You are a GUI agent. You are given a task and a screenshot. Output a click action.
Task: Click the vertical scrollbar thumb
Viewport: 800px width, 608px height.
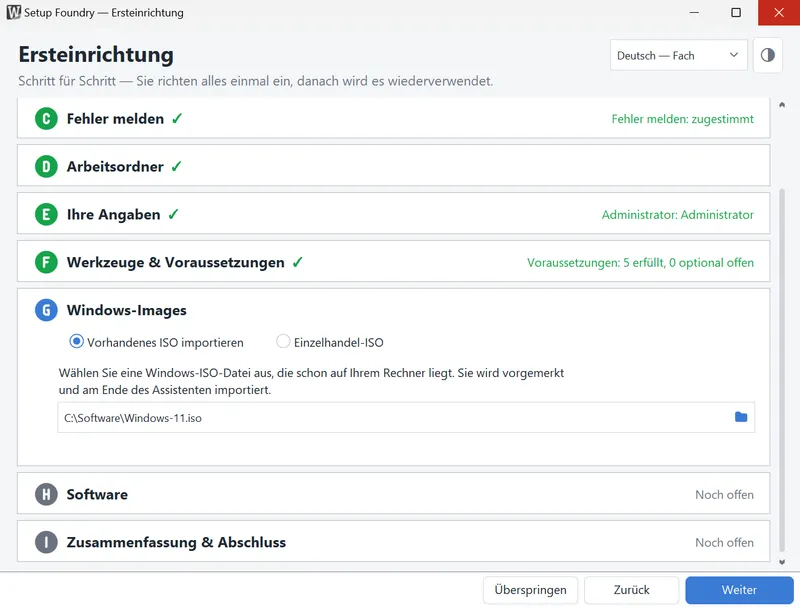tap(782, 370)
